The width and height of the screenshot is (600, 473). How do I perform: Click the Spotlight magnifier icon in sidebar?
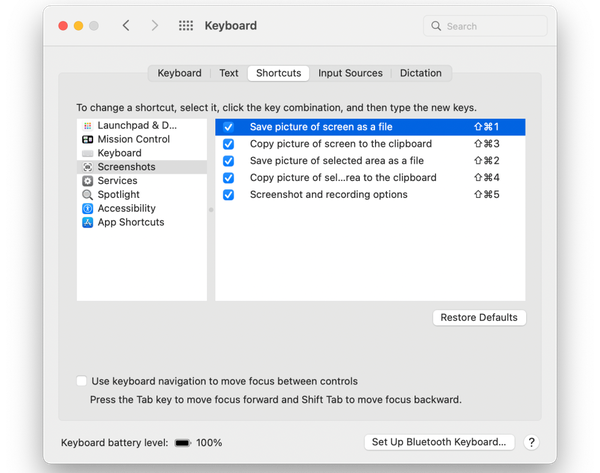pos(88,195)
